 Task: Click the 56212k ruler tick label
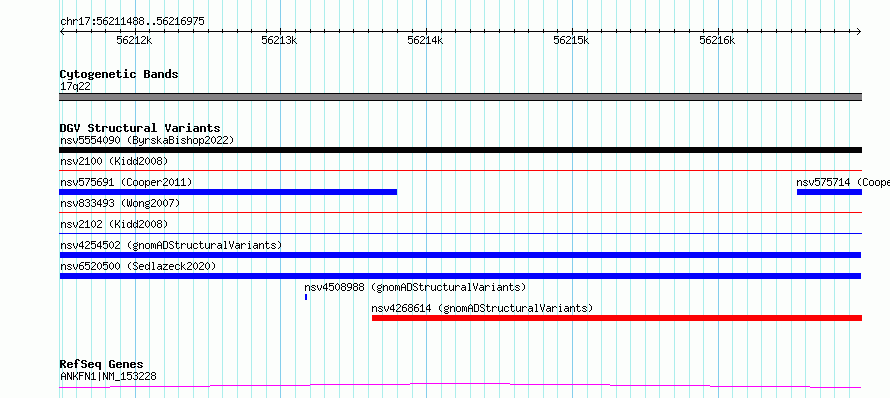coord(135,40)
